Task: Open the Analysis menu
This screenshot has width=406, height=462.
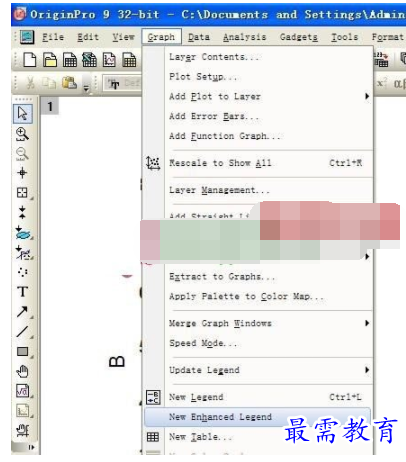Action: (x=245, y=37)
